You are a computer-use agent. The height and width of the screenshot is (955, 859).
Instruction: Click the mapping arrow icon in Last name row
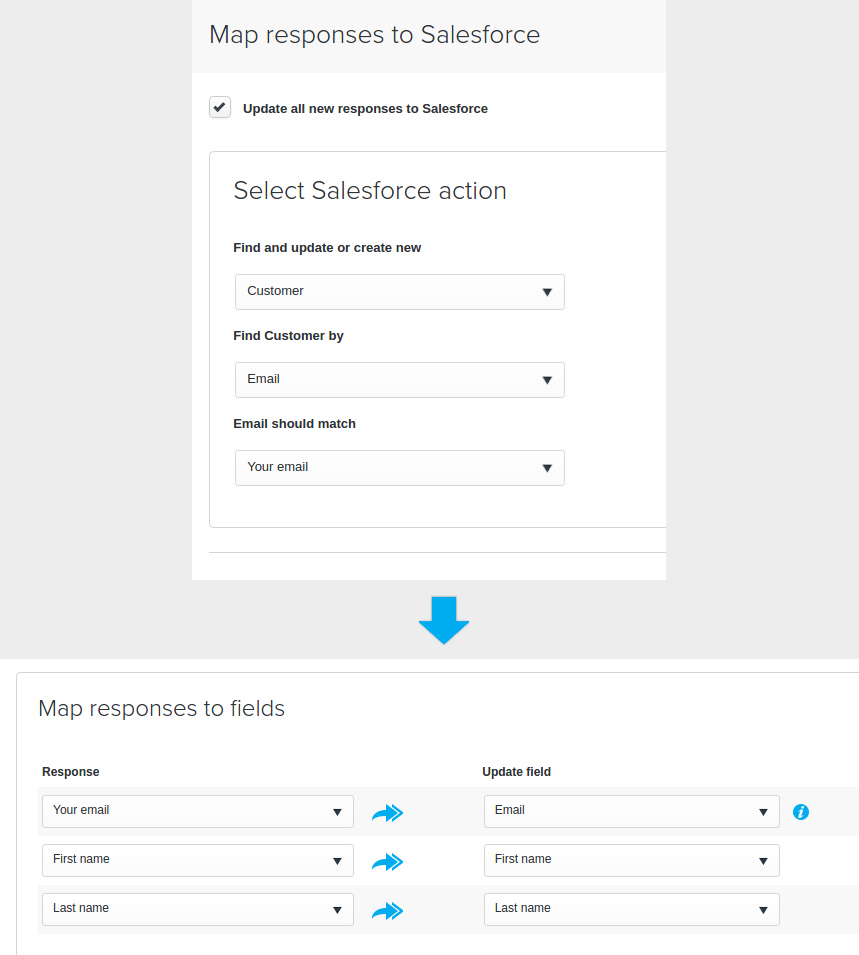pyautogui.click(x=387, y=911)
